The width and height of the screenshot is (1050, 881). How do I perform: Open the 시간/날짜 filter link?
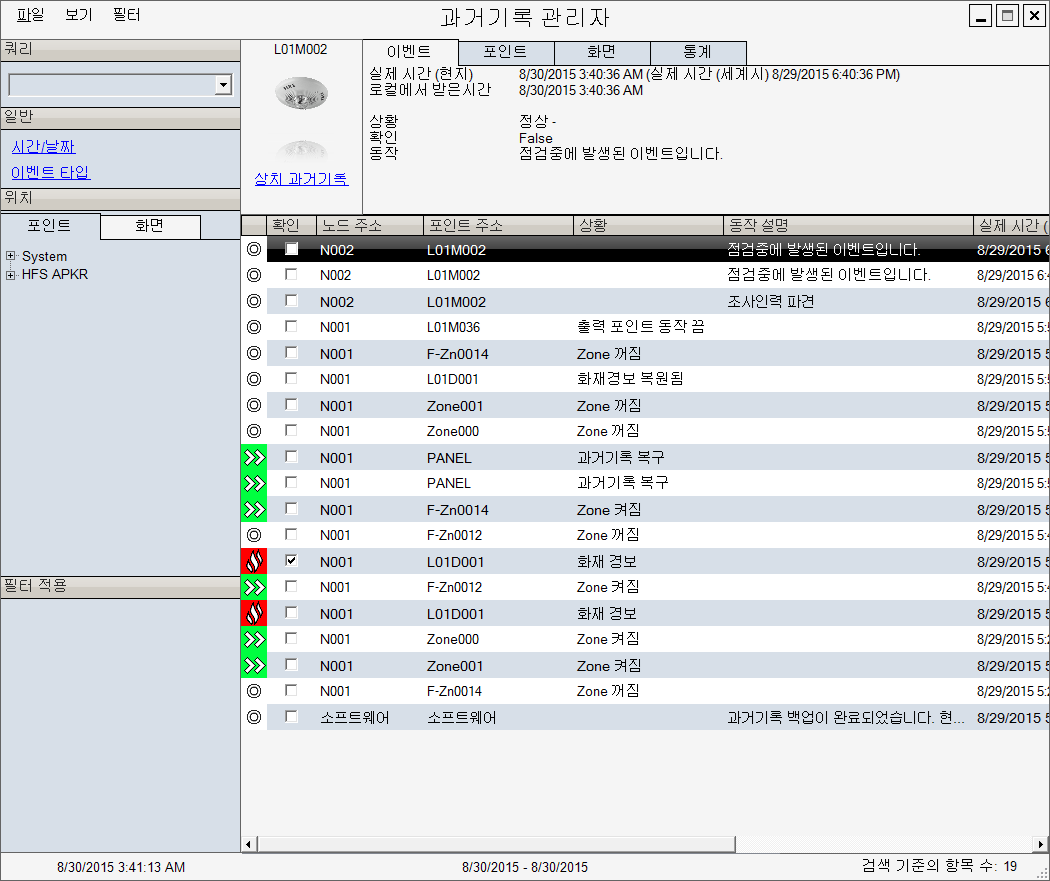[x=43, y=147]
